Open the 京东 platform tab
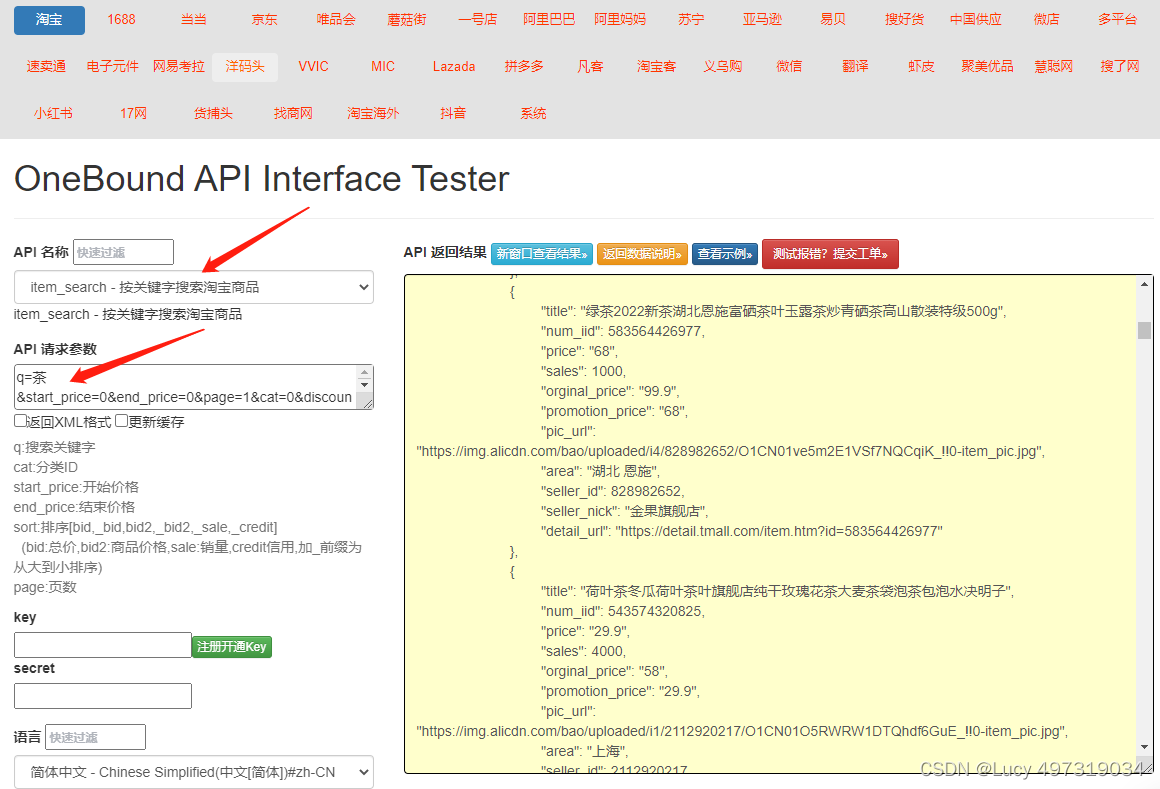The width and height of the screenshot is (1160, 789). point(264,20)
